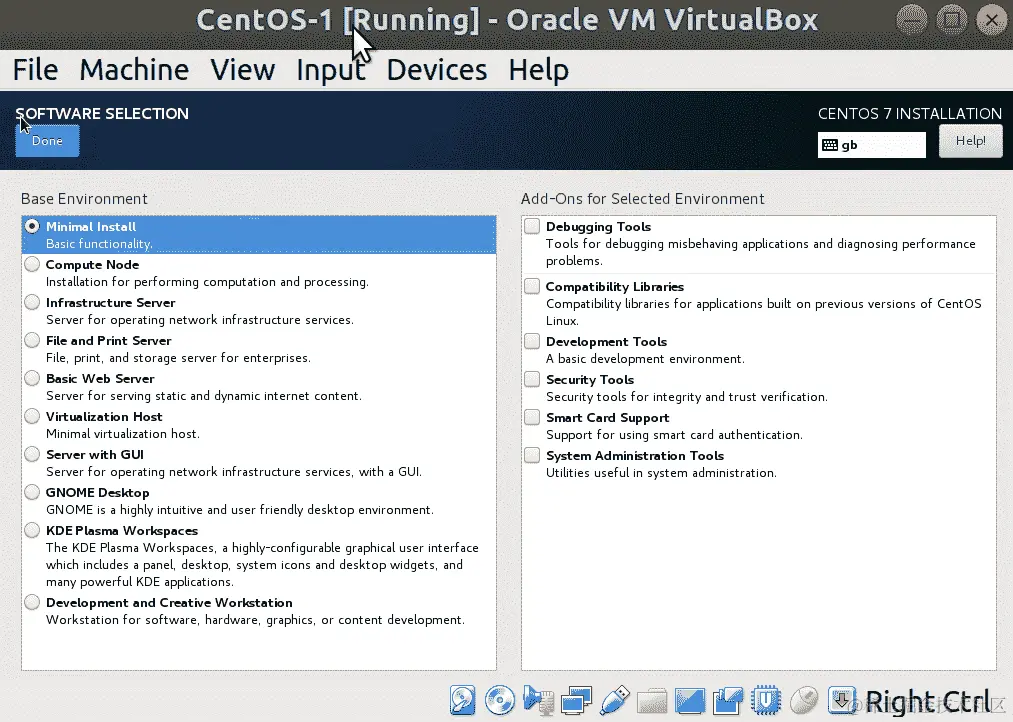Enable the Security Tools add-on
1013x722 pixels.
532,379
